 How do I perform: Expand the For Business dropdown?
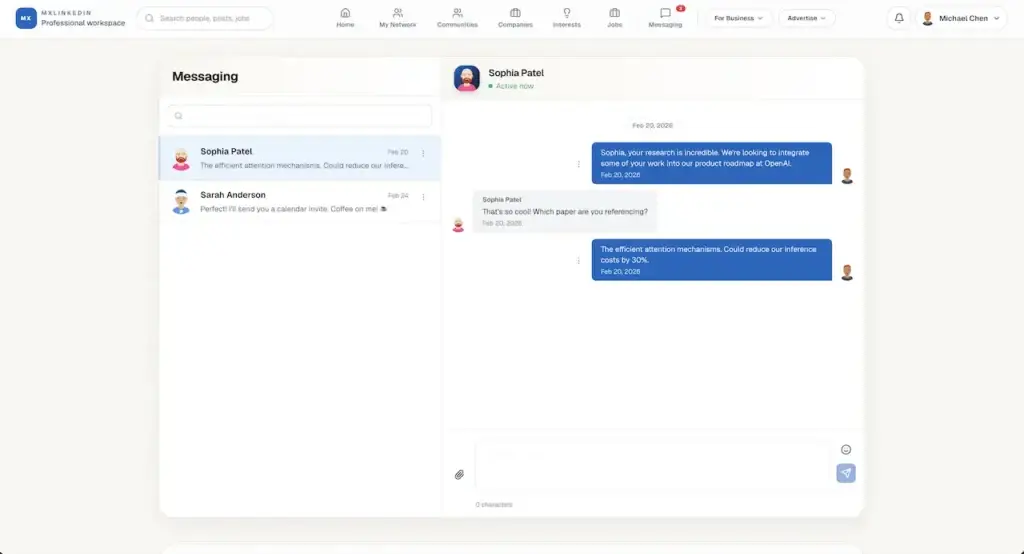738,18
